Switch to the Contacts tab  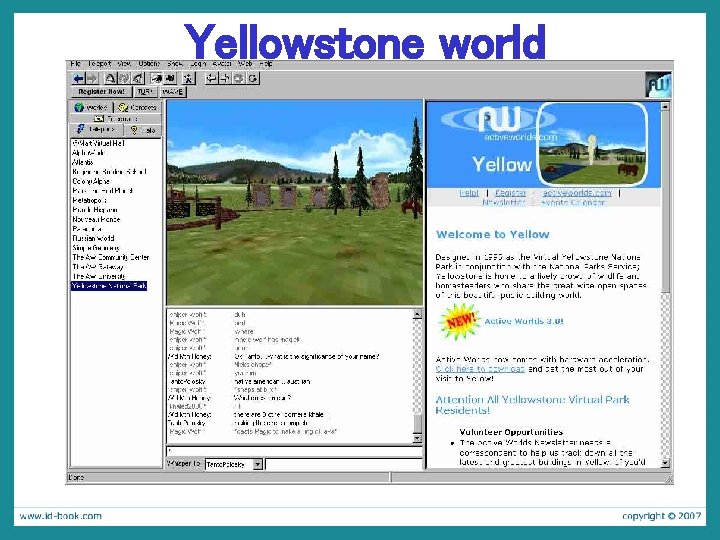tap(137, 107)
